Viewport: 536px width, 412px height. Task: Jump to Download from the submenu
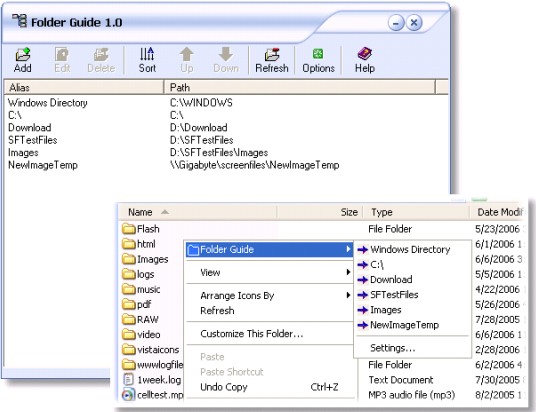coord(391,280)
